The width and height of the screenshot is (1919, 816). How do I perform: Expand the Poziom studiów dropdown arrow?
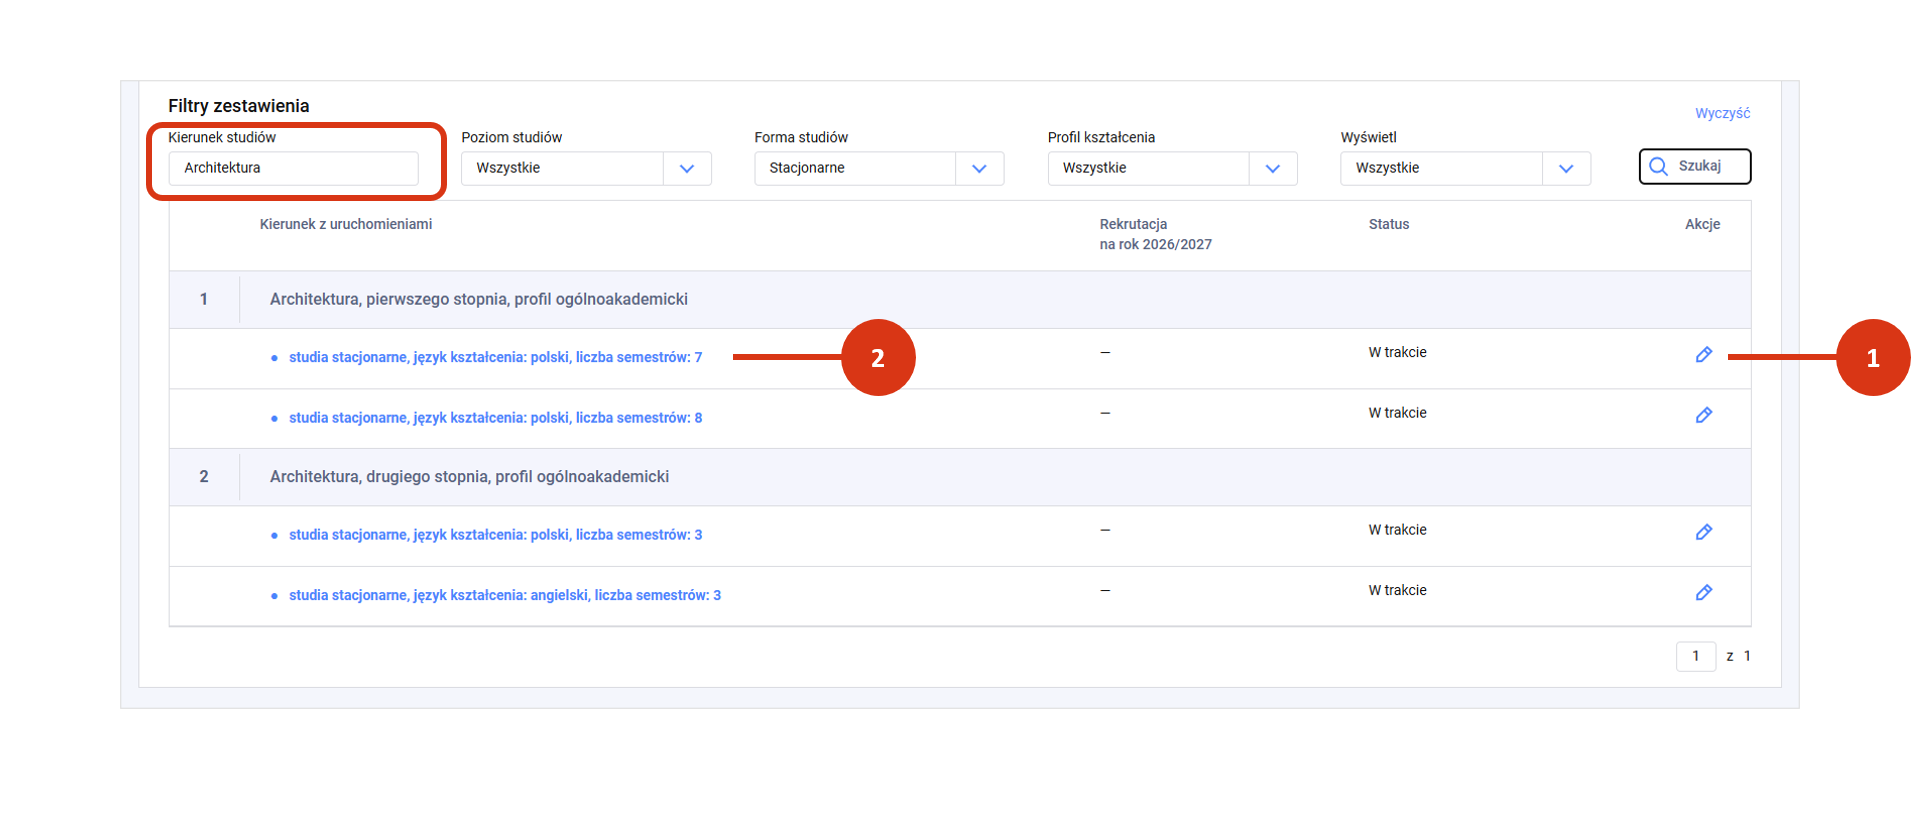(686, 169)
